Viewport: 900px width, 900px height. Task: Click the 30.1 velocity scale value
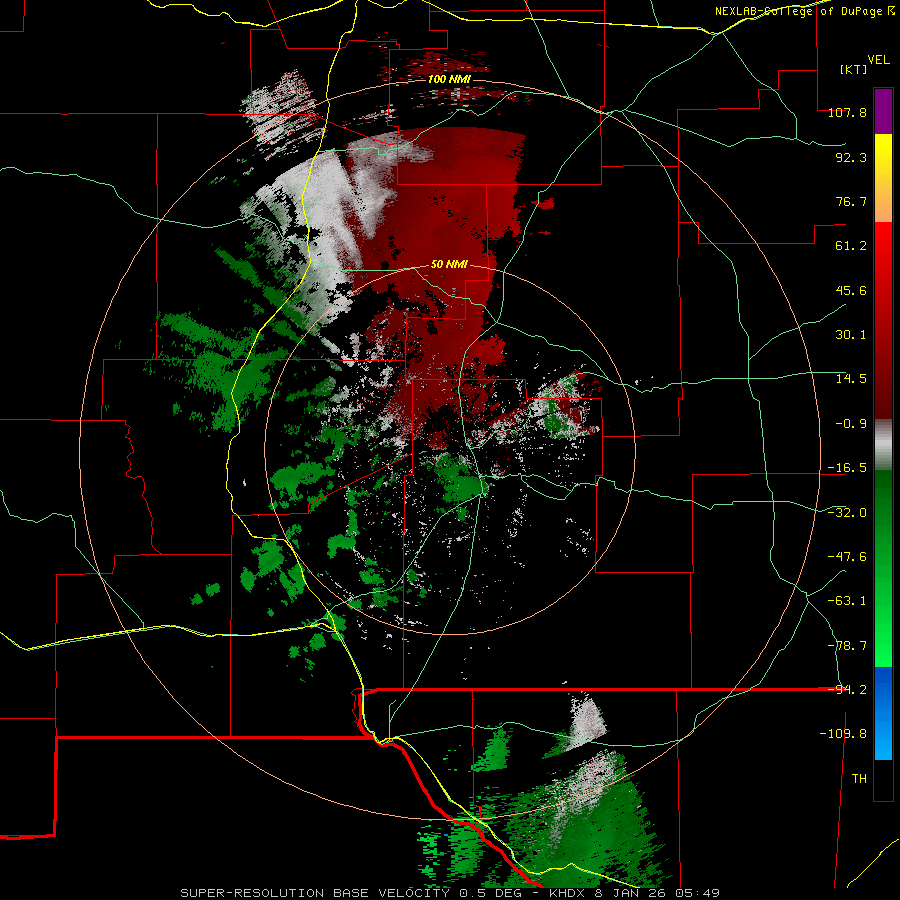[x=851, y=335]
